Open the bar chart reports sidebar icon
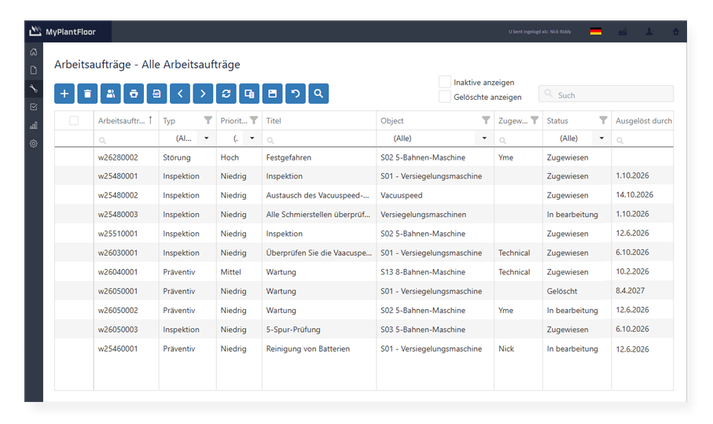The width and height of the screenshot is (713, 424). click(x=34, y=125)
